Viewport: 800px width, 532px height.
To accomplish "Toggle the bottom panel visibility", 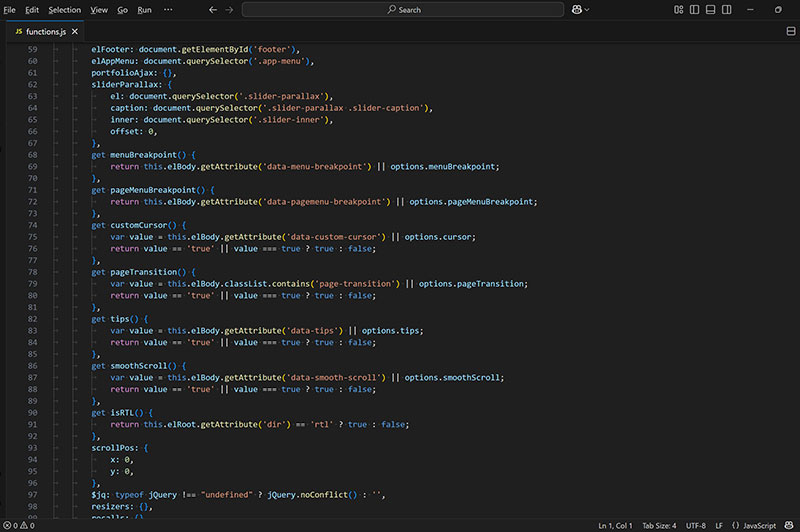I will coord(710,9).
